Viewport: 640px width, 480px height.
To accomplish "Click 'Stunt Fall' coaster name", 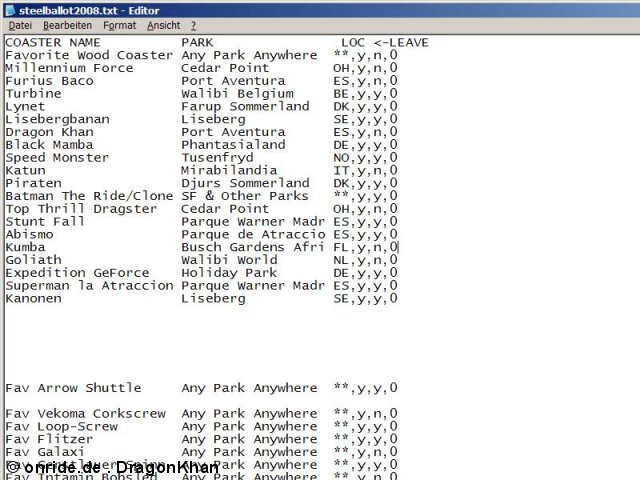I will [45, 222].
